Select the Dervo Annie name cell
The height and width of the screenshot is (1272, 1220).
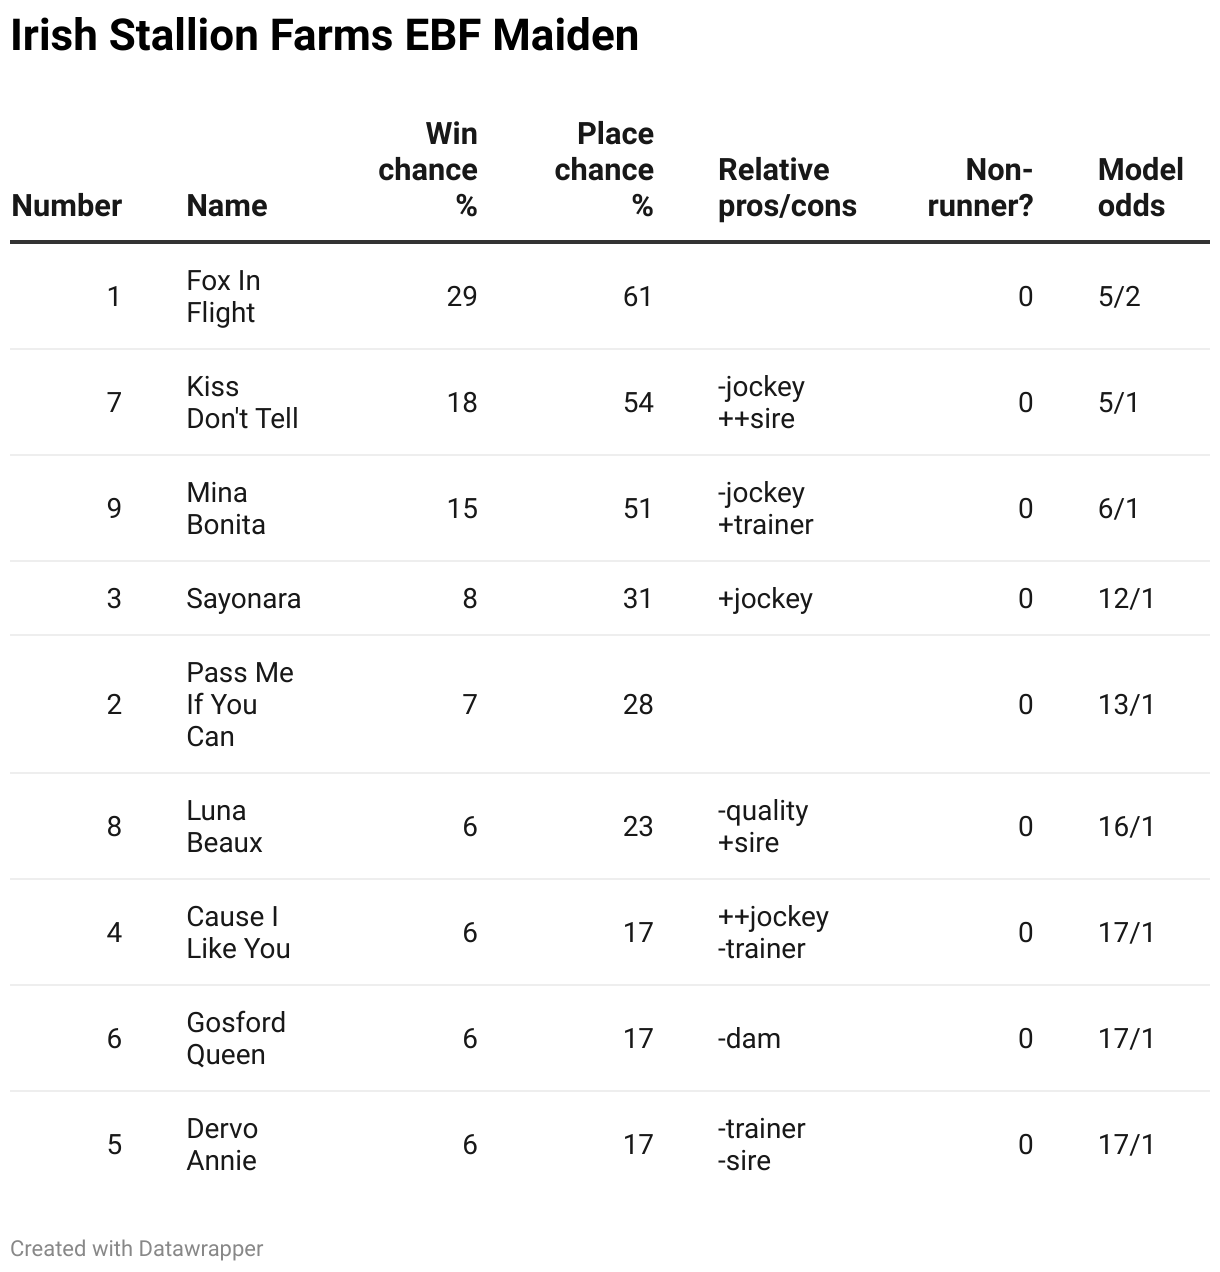tap(222, 1145)
